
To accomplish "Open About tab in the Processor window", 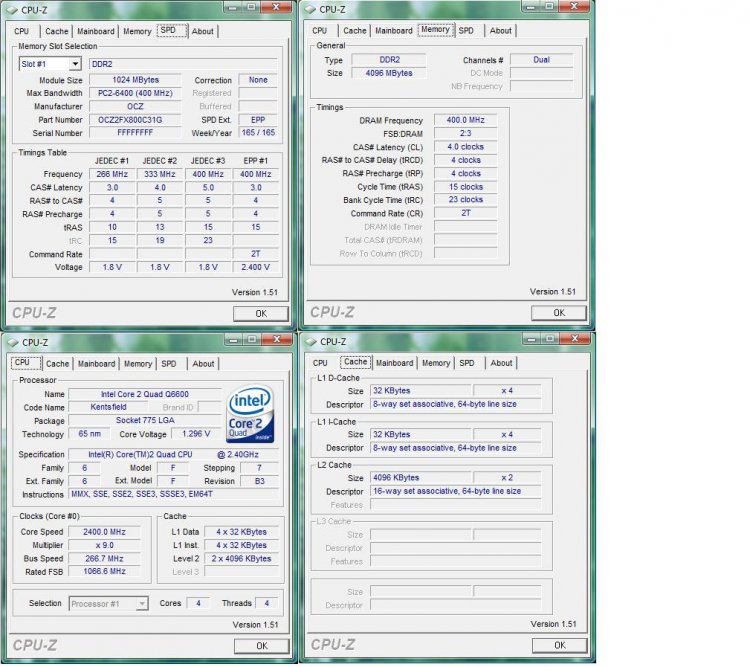I will click(203, 364).
